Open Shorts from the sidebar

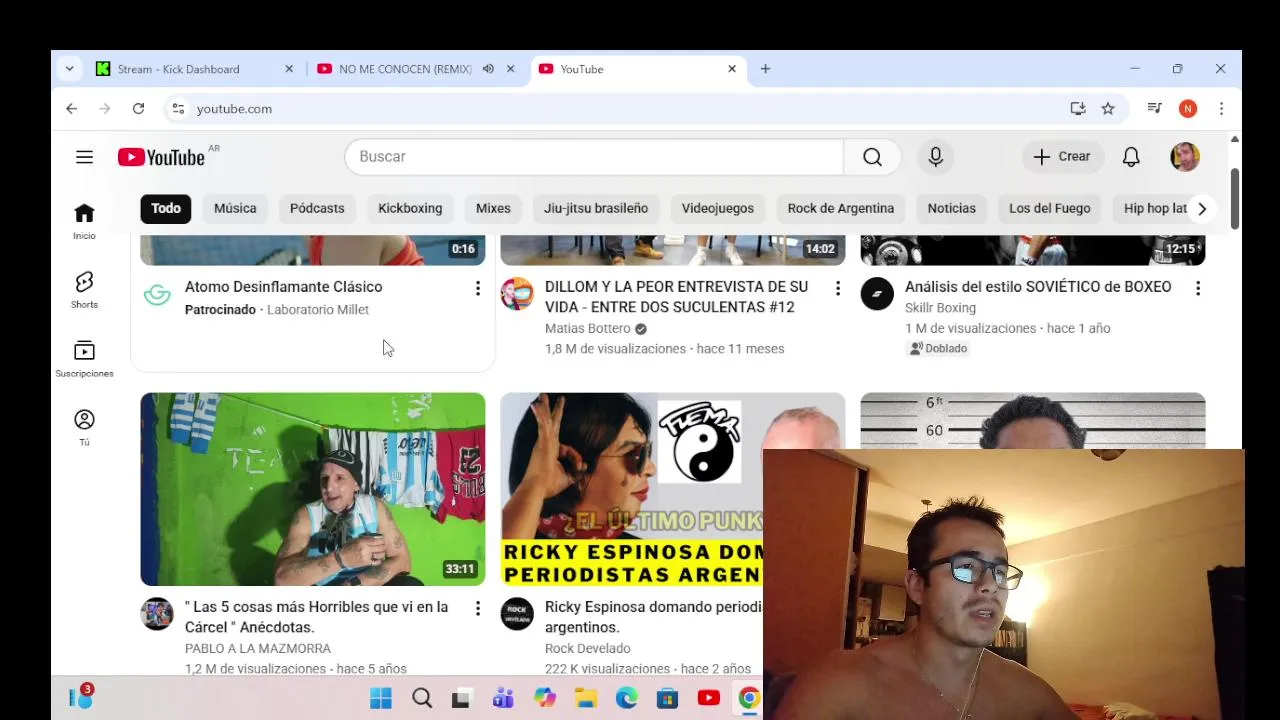[84, 290]
